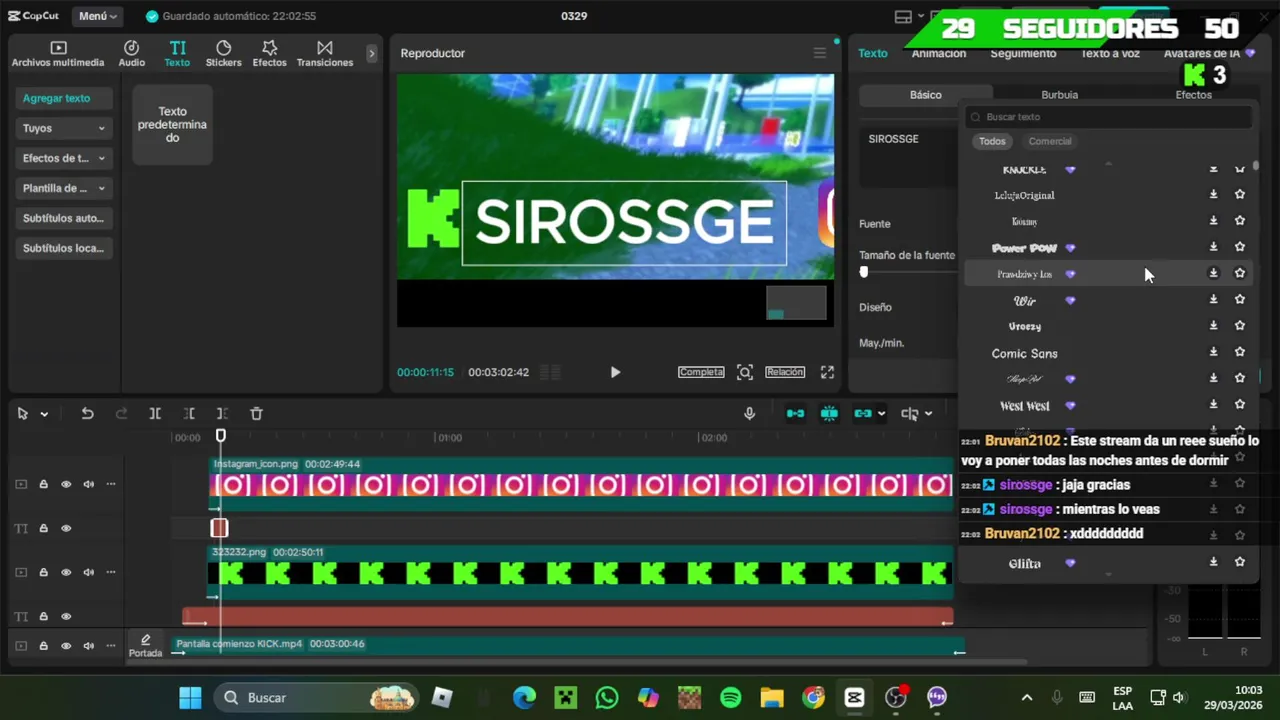
Task: Download the Comic Sans font
Action: [x=1213, y=352]
